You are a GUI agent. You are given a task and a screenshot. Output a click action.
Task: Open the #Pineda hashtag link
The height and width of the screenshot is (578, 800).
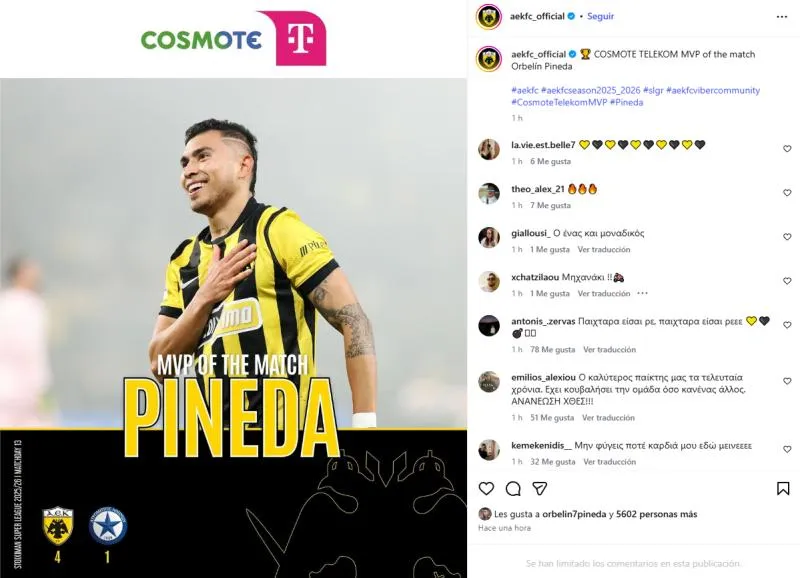click(x=627, y=102)
